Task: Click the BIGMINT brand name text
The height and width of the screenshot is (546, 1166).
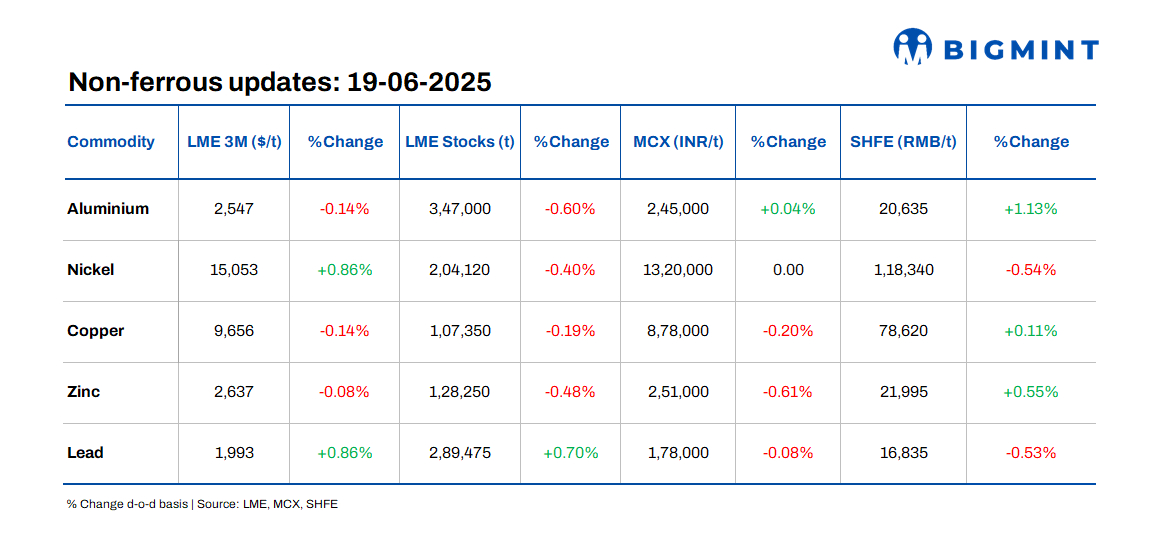Action: coord(1020,50)
